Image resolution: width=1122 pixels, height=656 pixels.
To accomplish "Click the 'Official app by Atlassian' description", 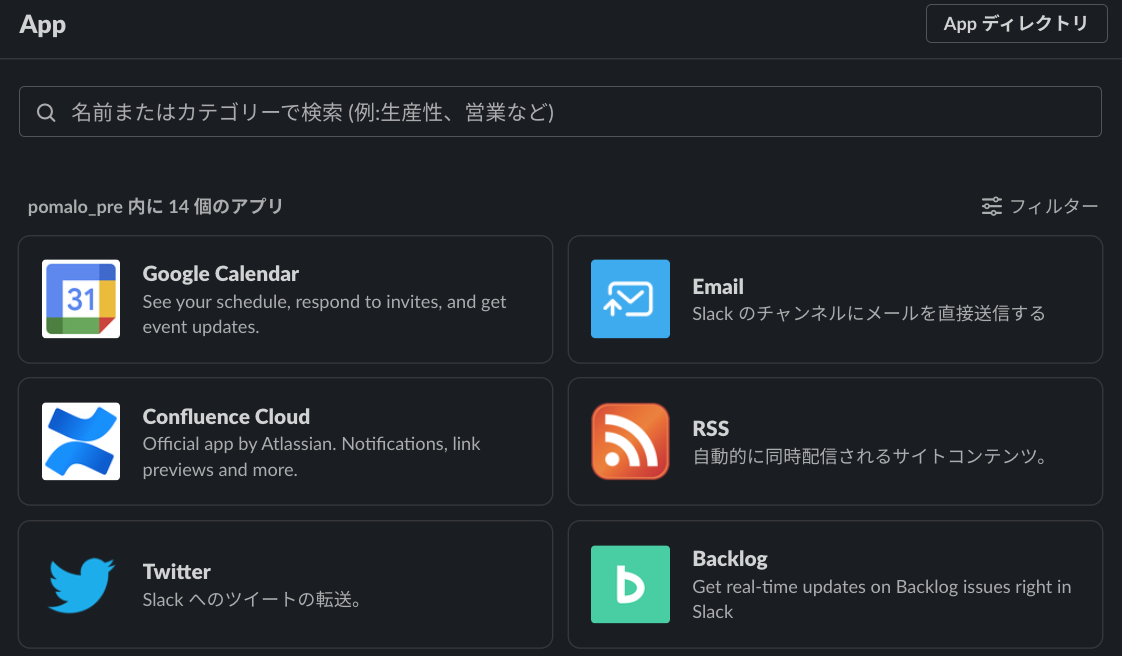I will 311,456.
